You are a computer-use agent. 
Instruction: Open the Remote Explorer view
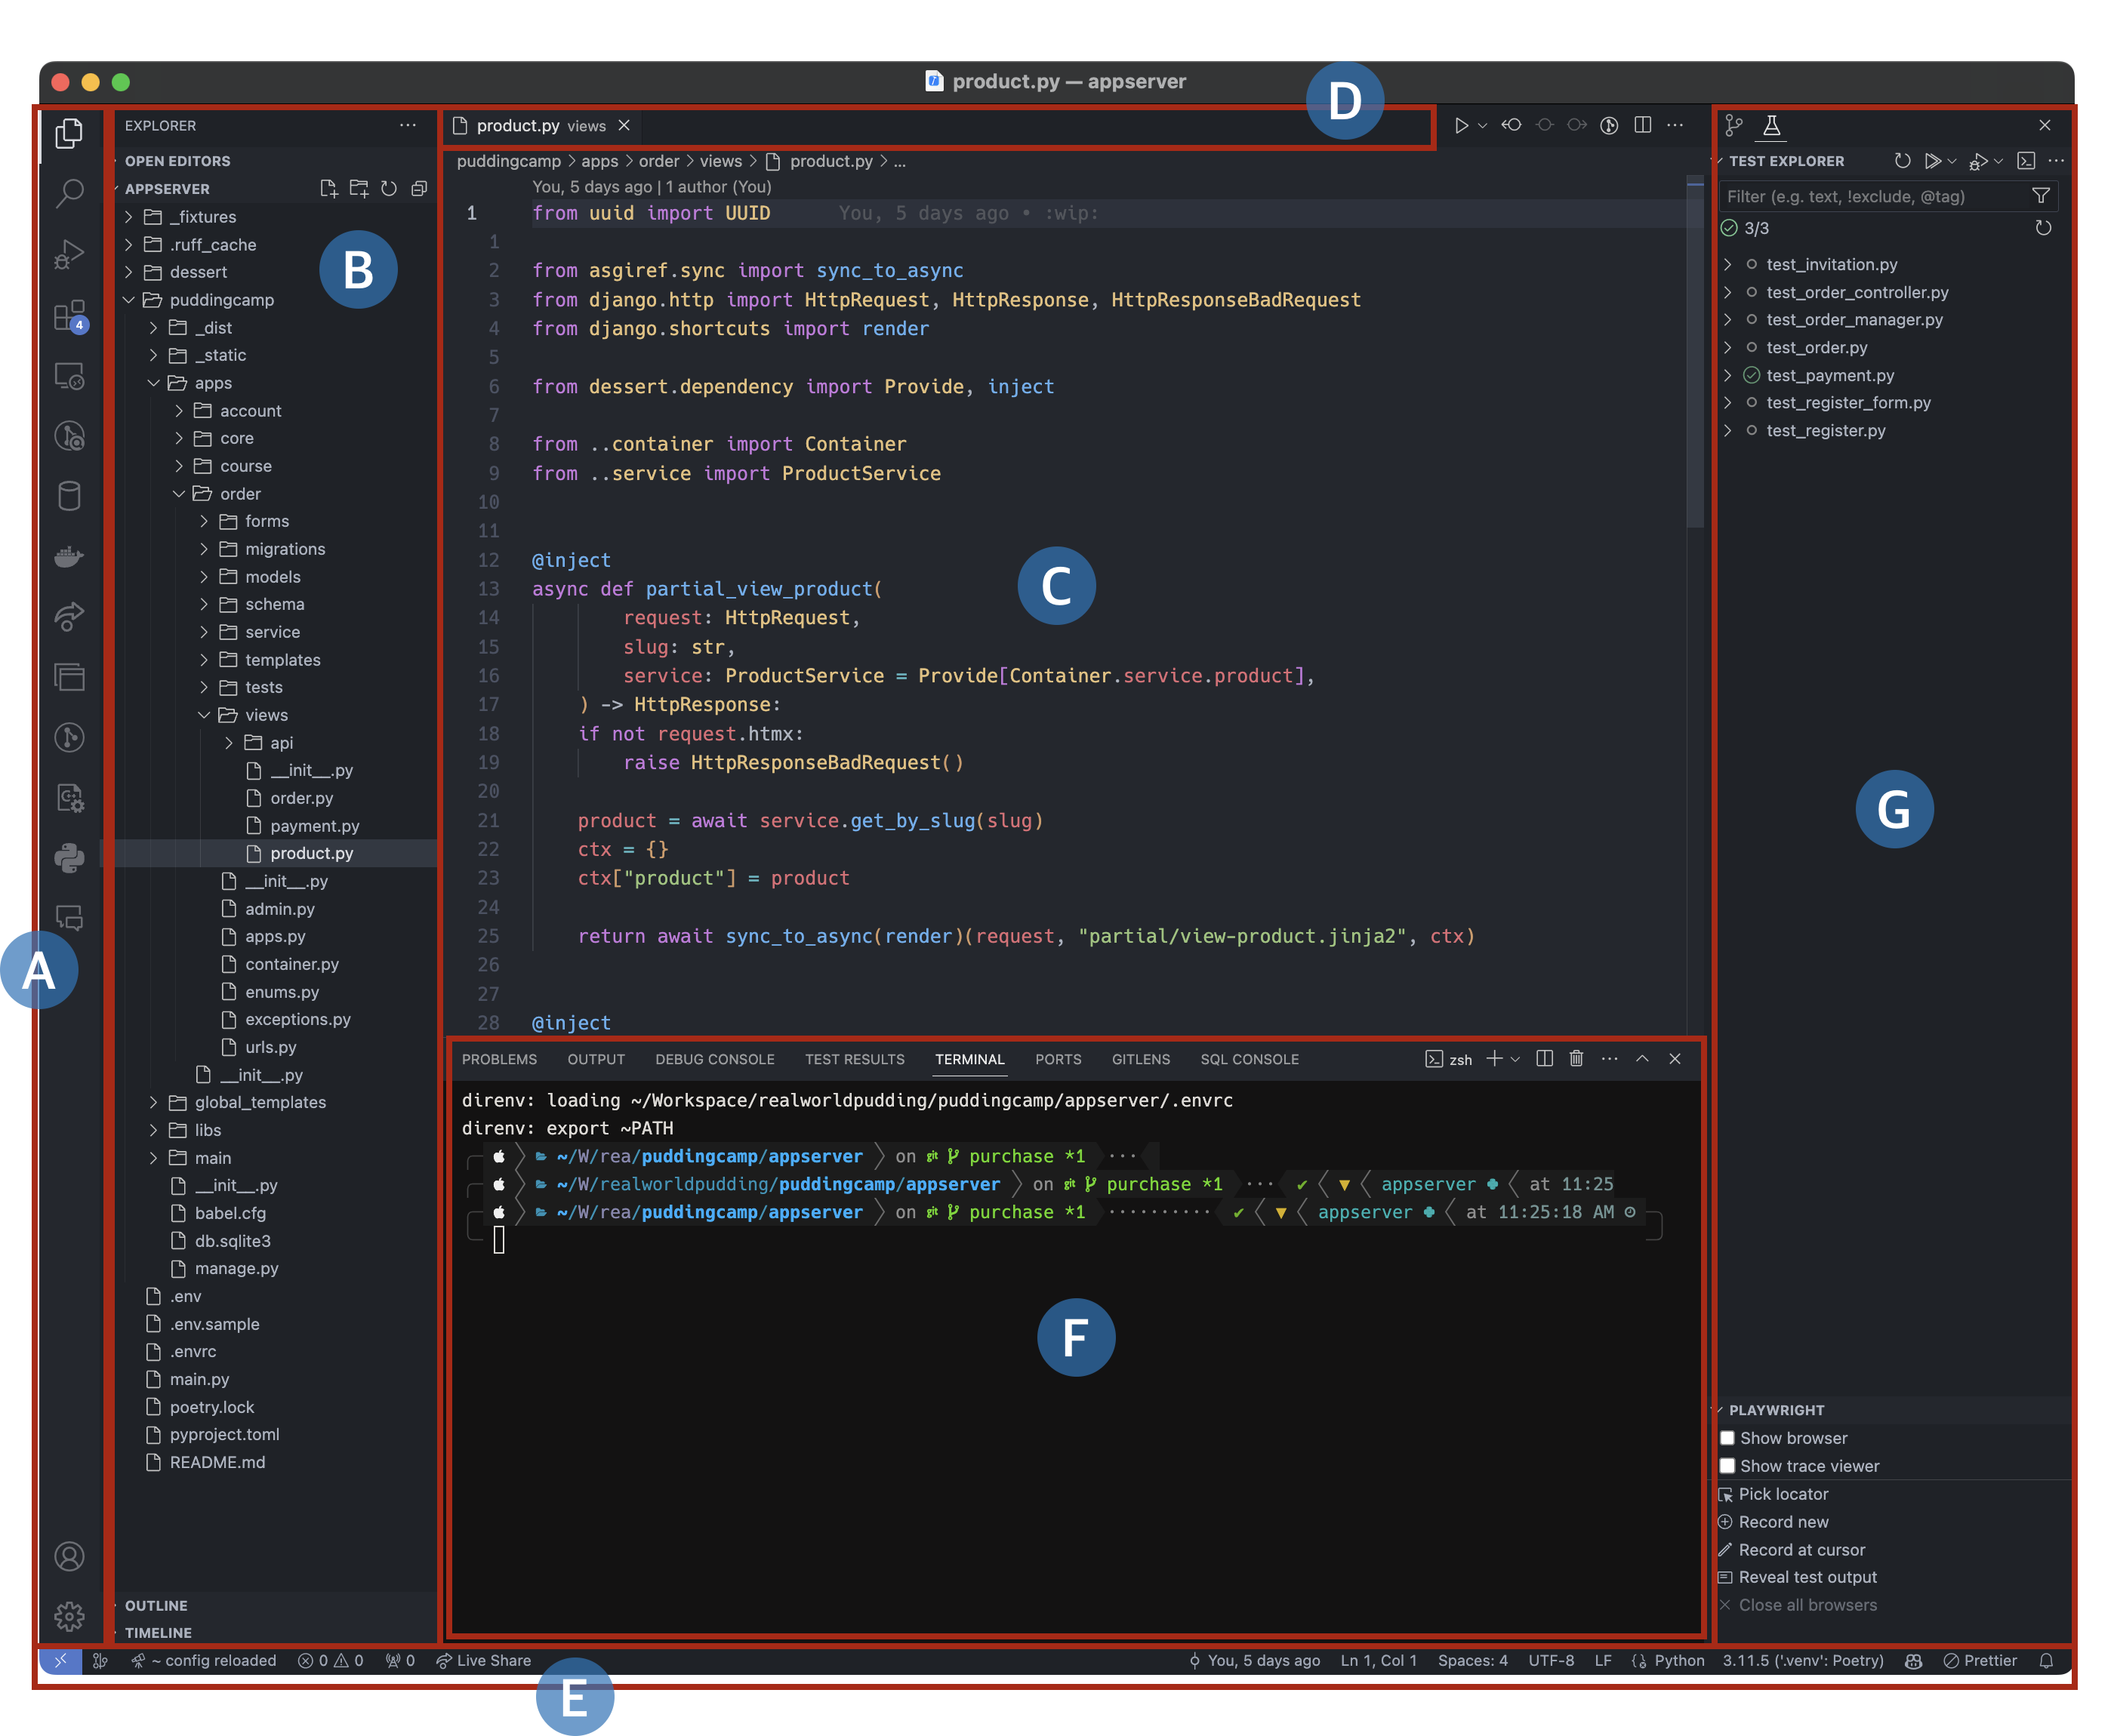[69, 376]
